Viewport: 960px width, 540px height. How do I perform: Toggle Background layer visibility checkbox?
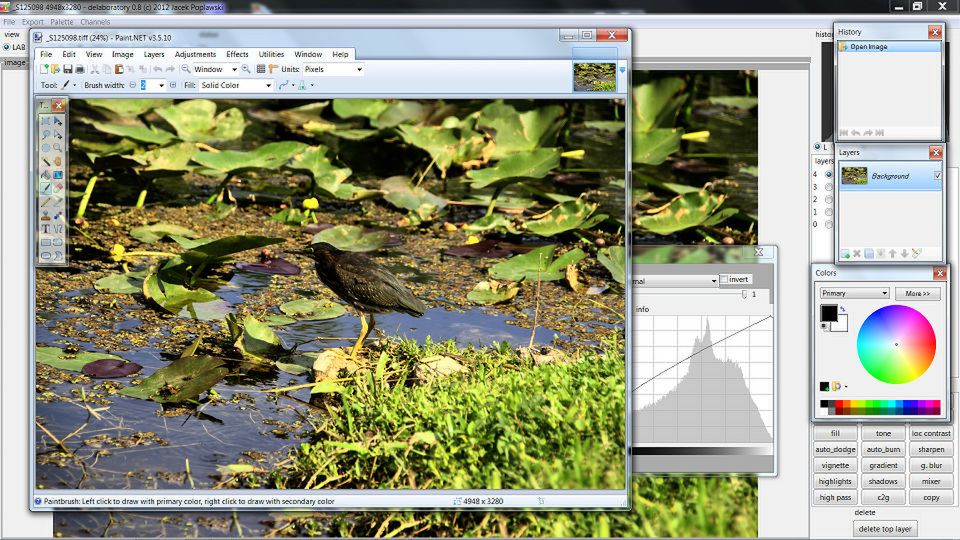click(x=937, y=176)
